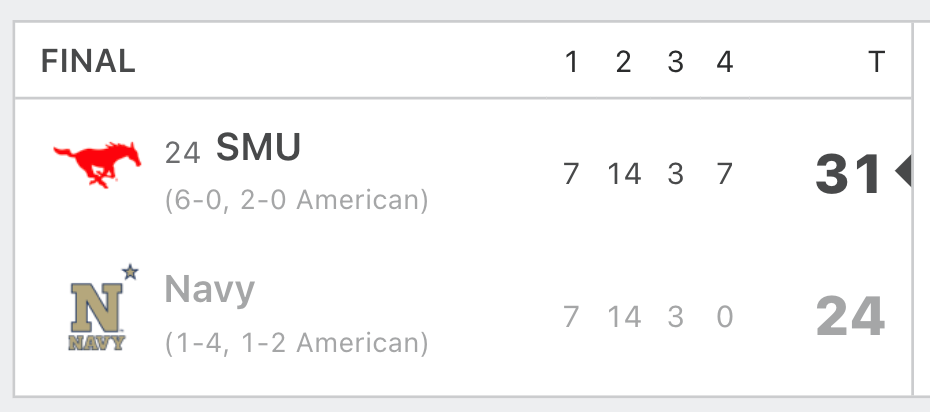
Task: Click SMU's record (6-0, 2-0 American)
Action: pyautogui.click(x=297, y=200)
